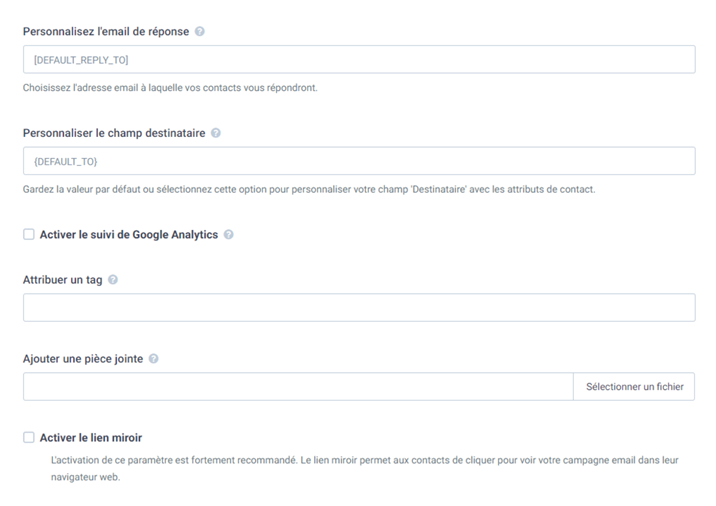Click the "Attribuer un tag" label
Image resolution: width=716 pixels, height=506 pixels.
(63, 280)
